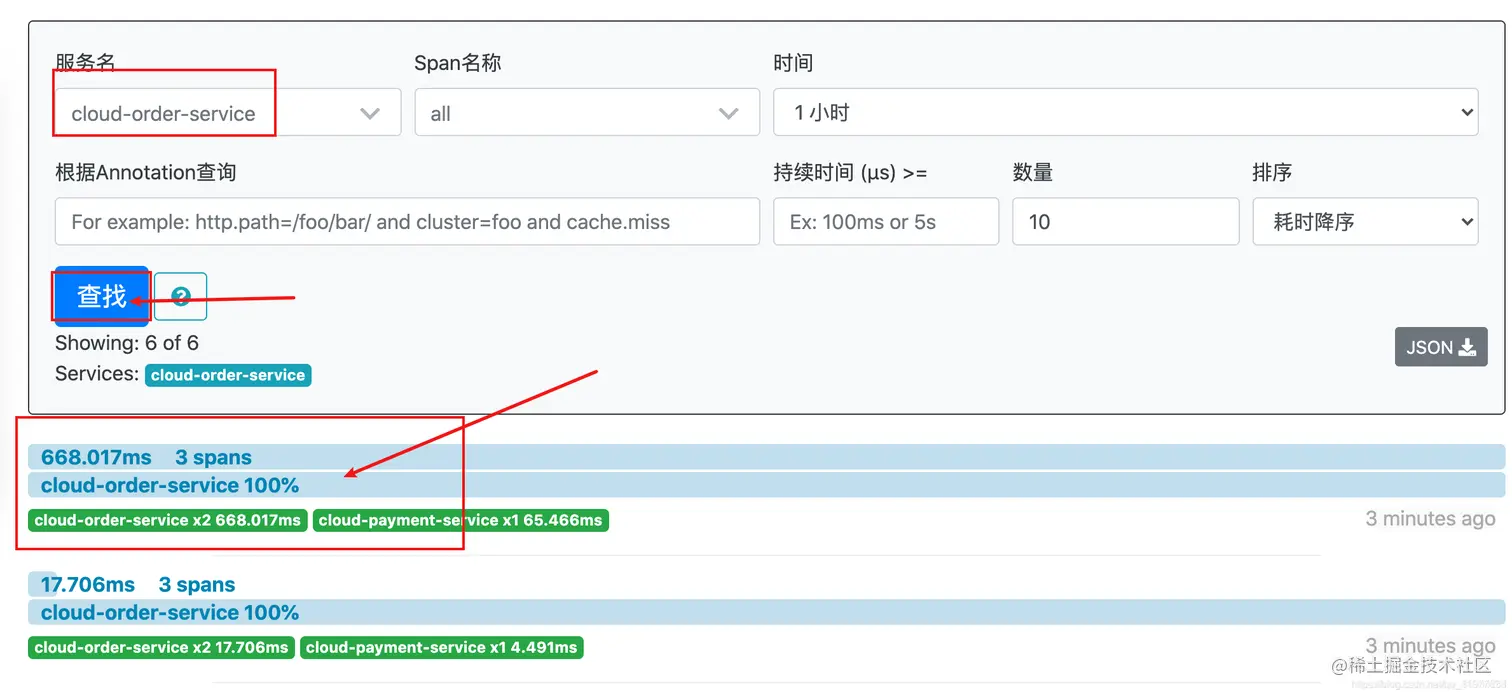This screenshot has width=1512, height=696.
Task: Download traces with the JSON button
Action: (x=1441, y=347)
